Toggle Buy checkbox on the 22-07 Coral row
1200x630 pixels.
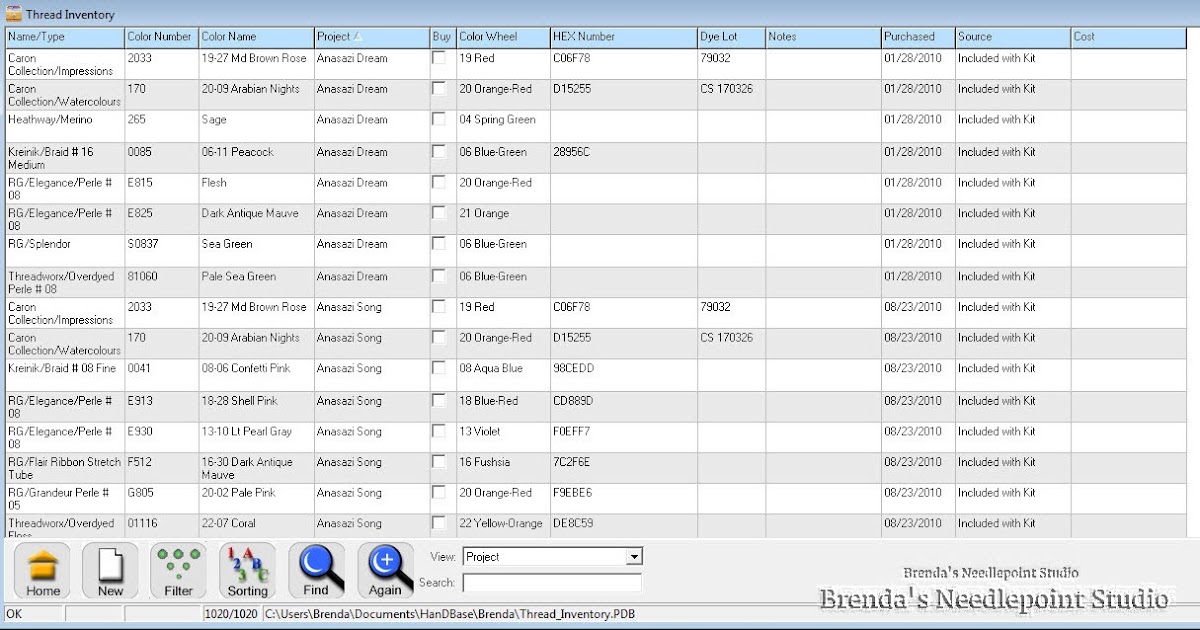(x=438, y=523)
